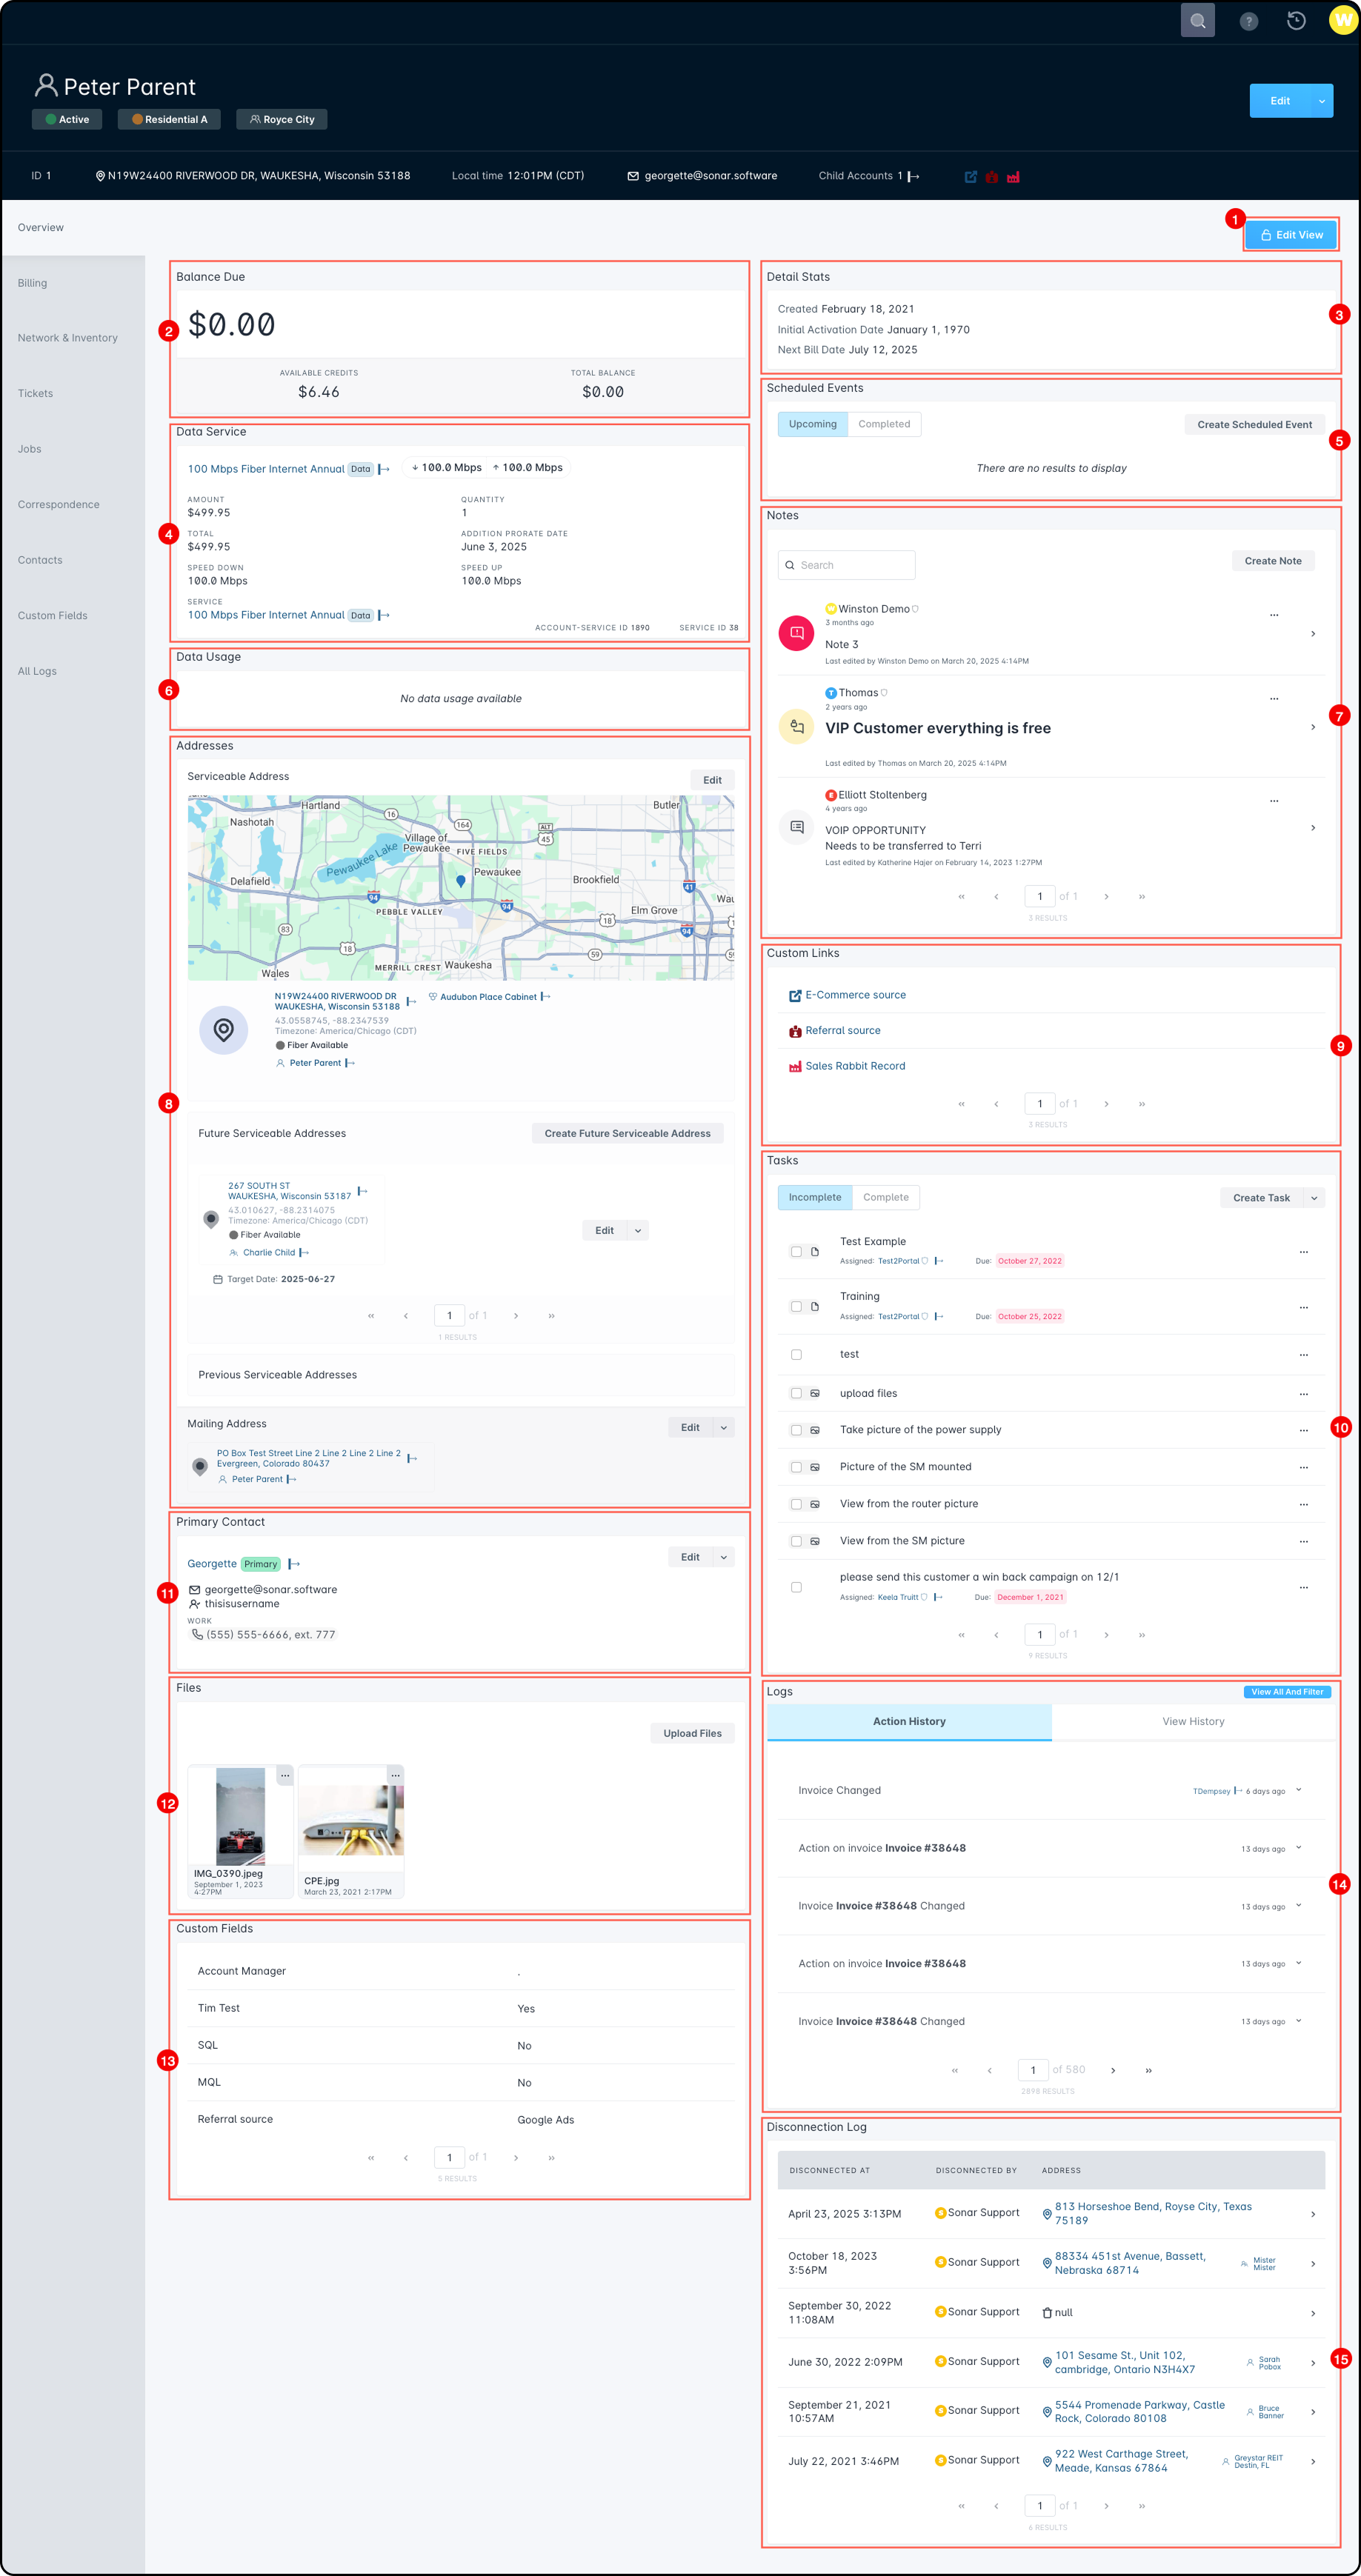Image resolution: width=1361 pixels, height=2576 pixels.
Task: Open dropdown beside Mailing Address Edit
Action: [x=724, y=1428]
